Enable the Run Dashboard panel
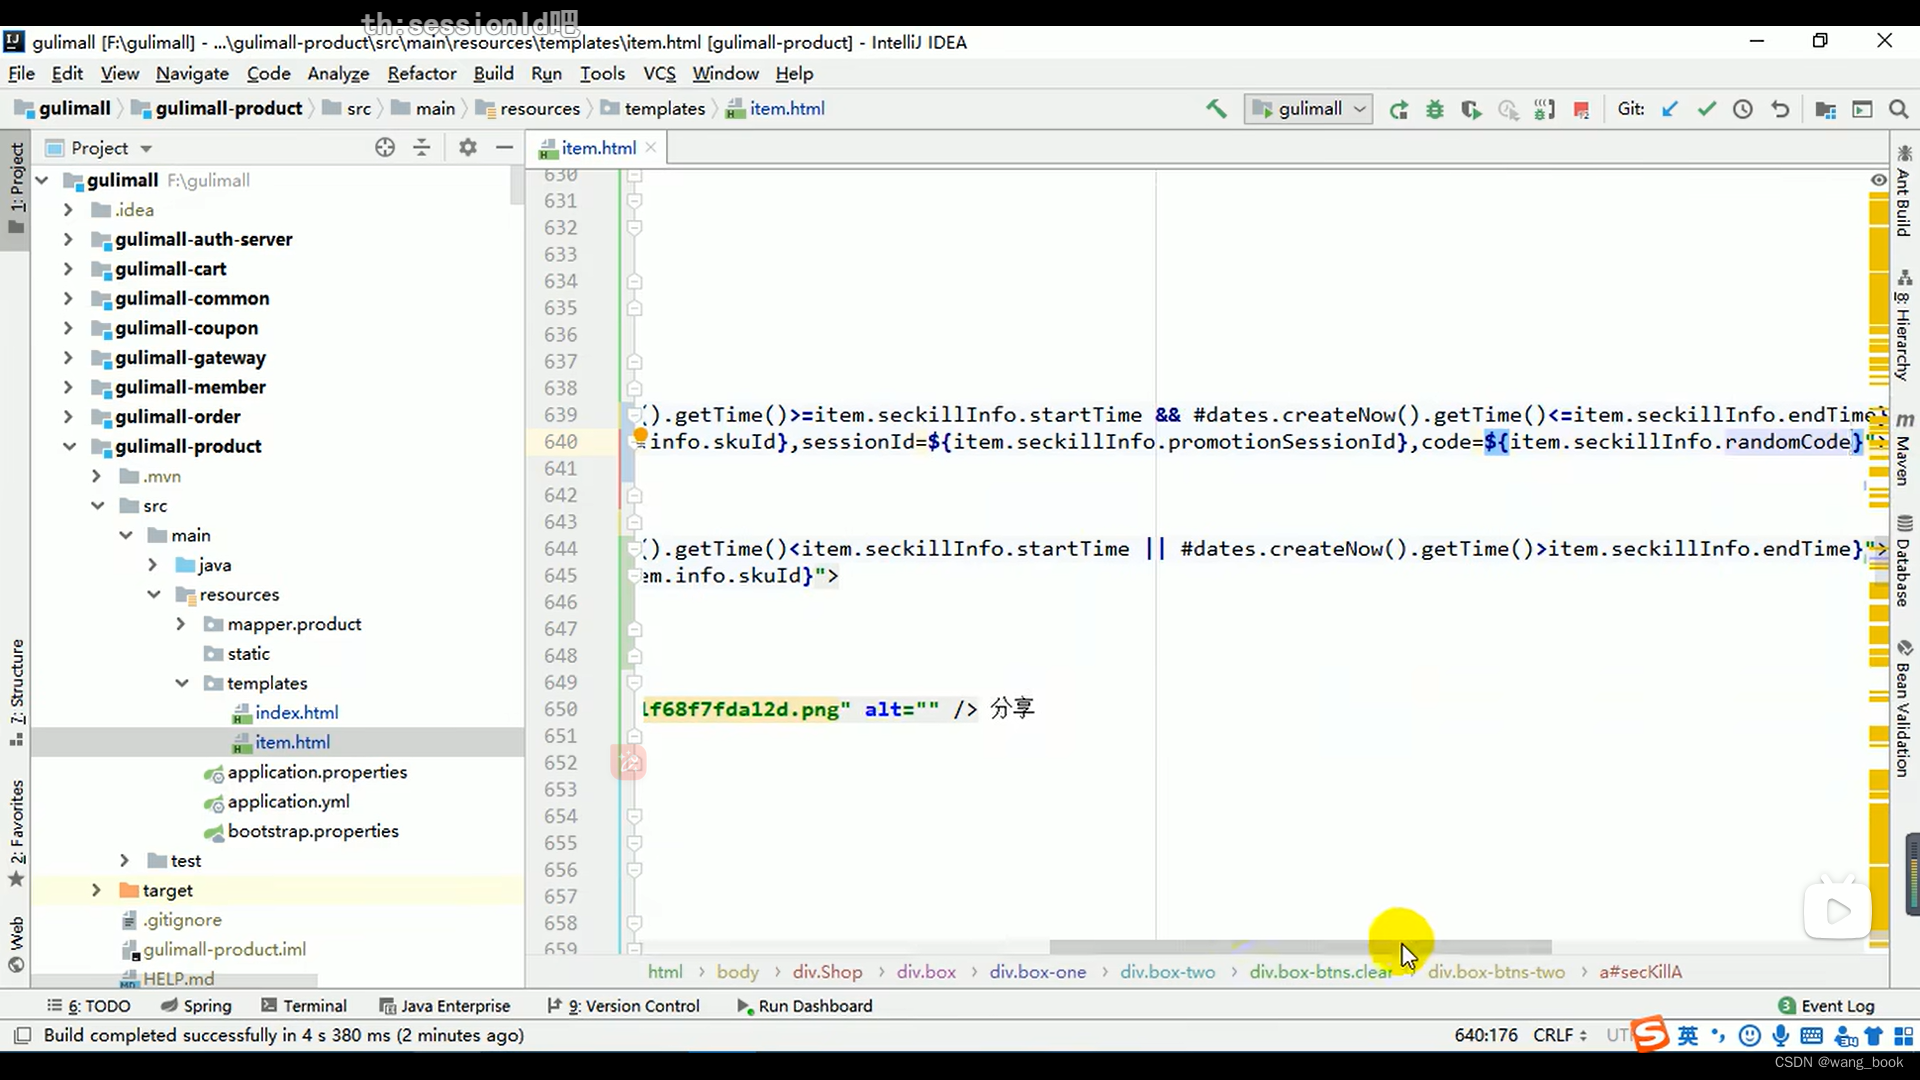Screen dimensions: 1920x1080 coord(815,1005)
